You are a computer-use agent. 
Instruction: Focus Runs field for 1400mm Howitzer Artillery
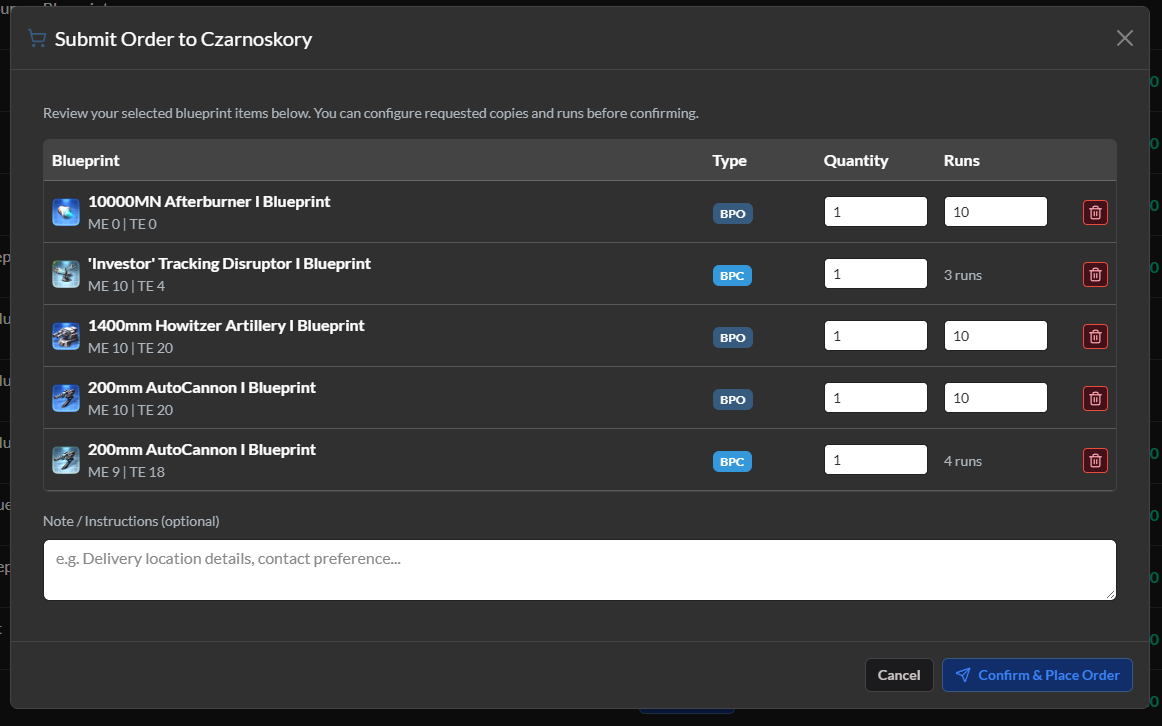[995, 336]
